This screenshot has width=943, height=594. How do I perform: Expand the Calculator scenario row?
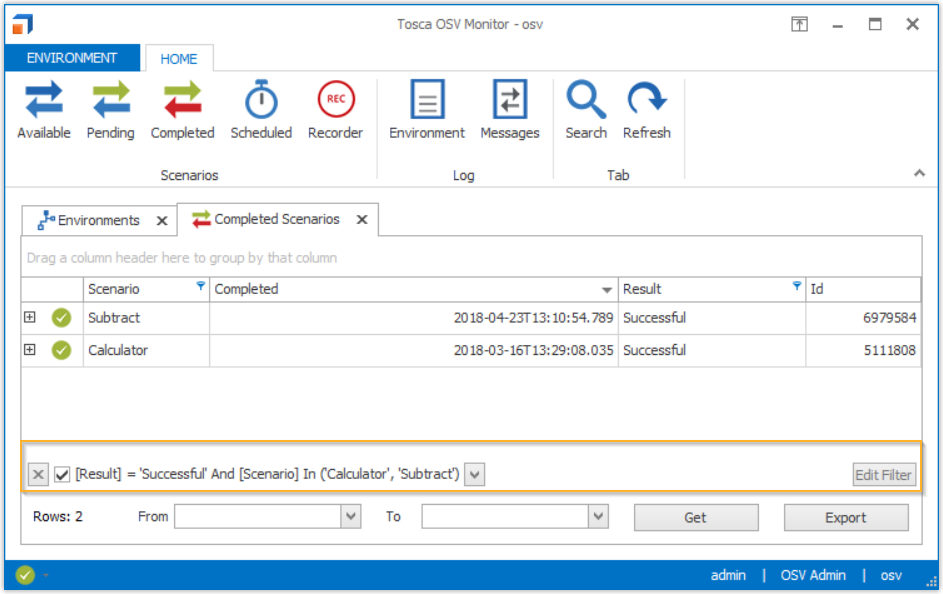29,350
